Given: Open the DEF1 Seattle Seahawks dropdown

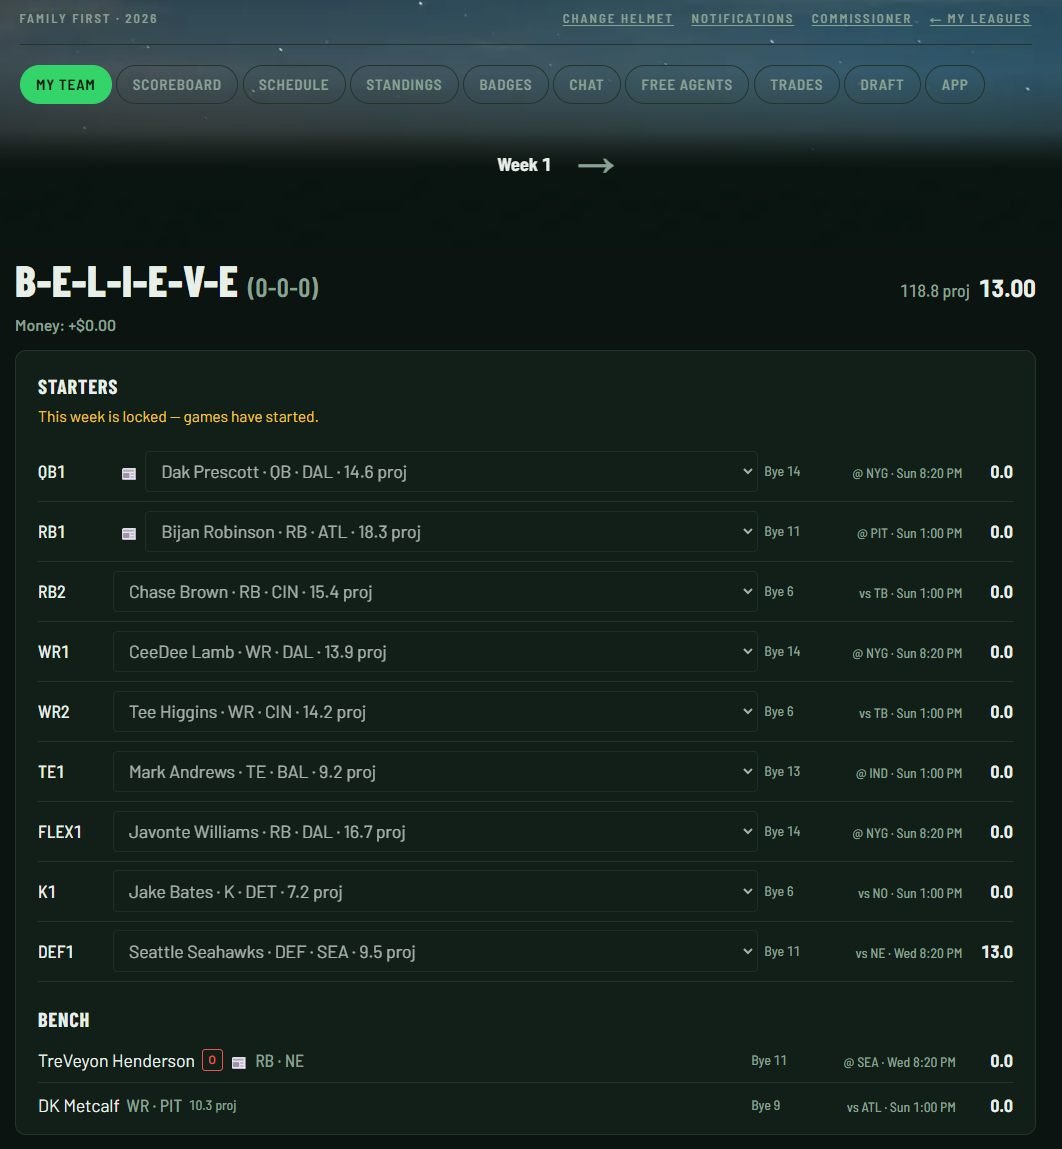Looking at the screenshot, I should click(435, 952).
